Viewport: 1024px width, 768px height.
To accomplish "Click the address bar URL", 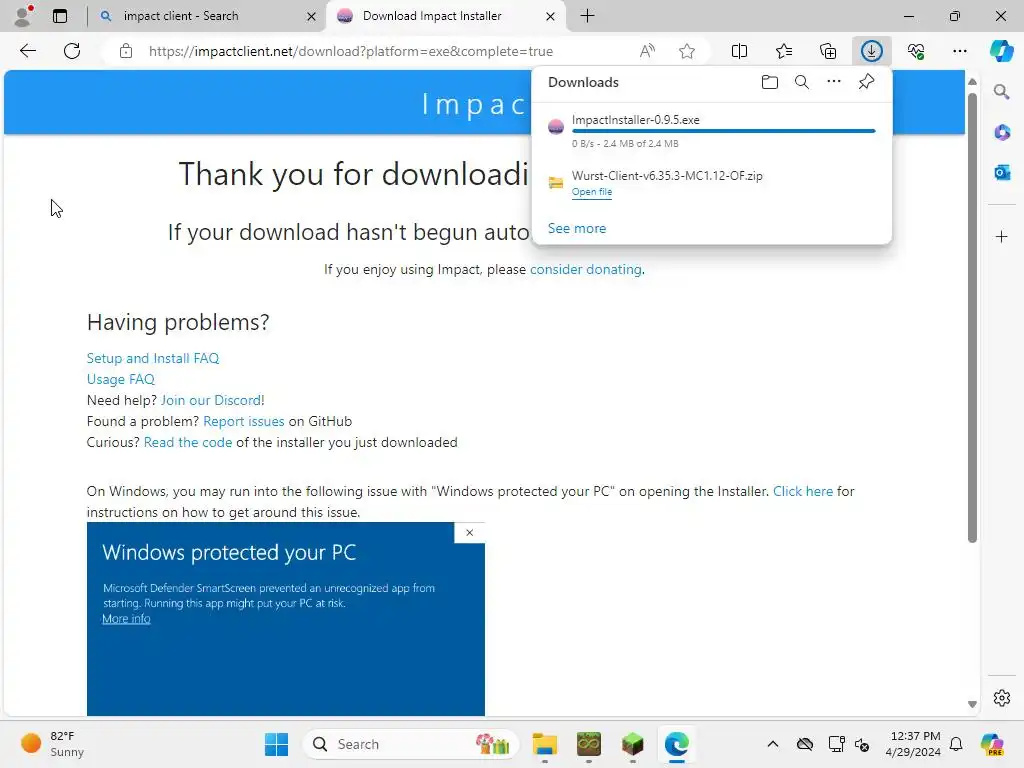I will pos(351,51).
